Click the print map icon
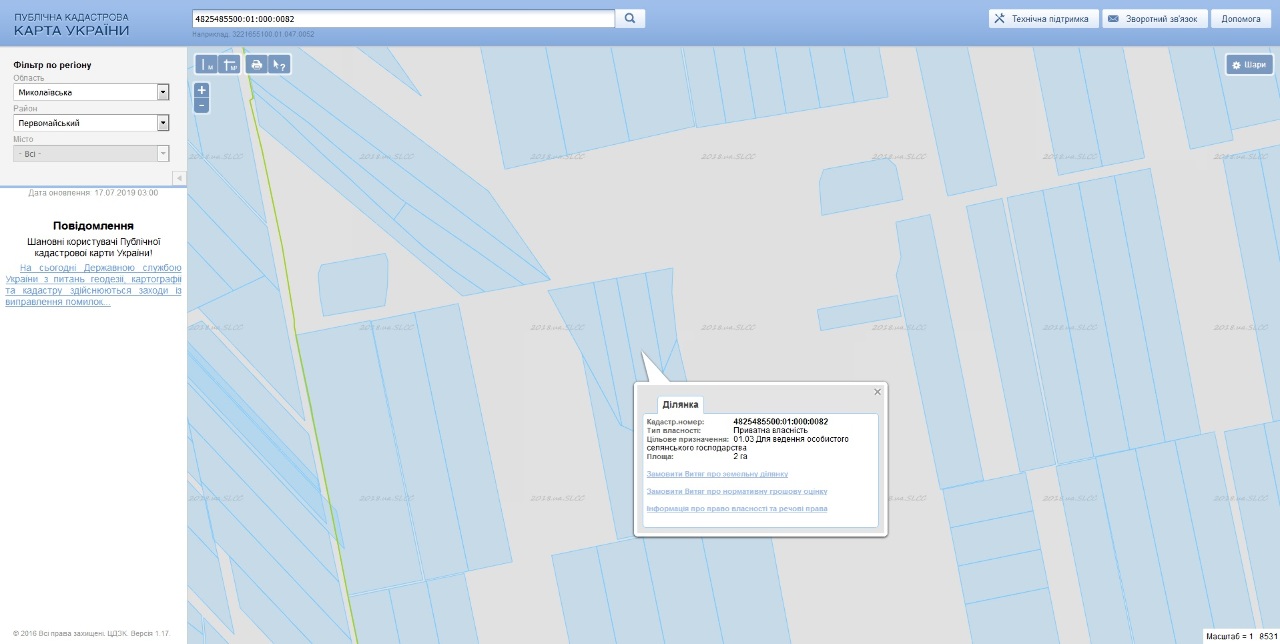The width and height of the screenshot is (1280, 644). (x=256, y=65)
